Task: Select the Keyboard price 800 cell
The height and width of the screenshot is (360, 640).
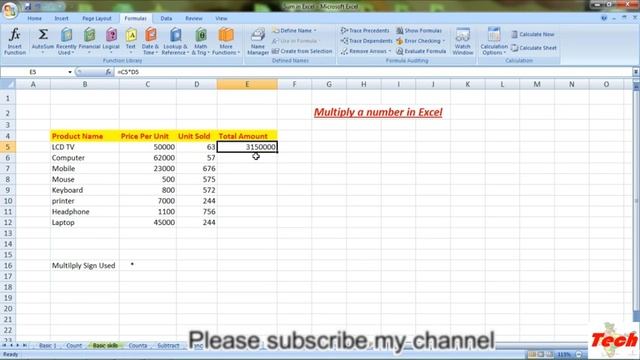Action: tap(148, 190)
